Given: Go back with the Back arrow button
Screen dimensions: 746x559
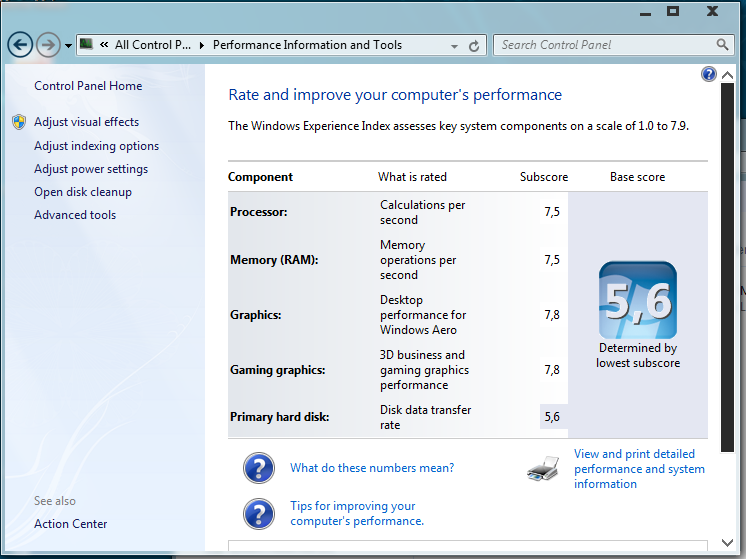Looking at the screenshot, I should [20, 45].
